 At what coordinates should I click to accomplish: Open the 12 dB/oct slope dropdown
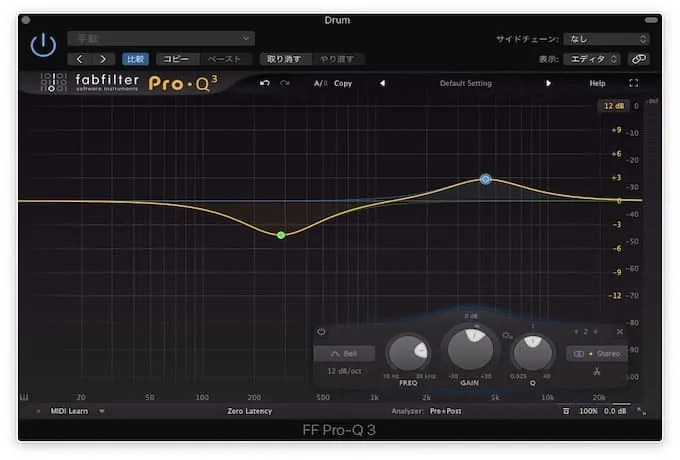coord(344,371)
